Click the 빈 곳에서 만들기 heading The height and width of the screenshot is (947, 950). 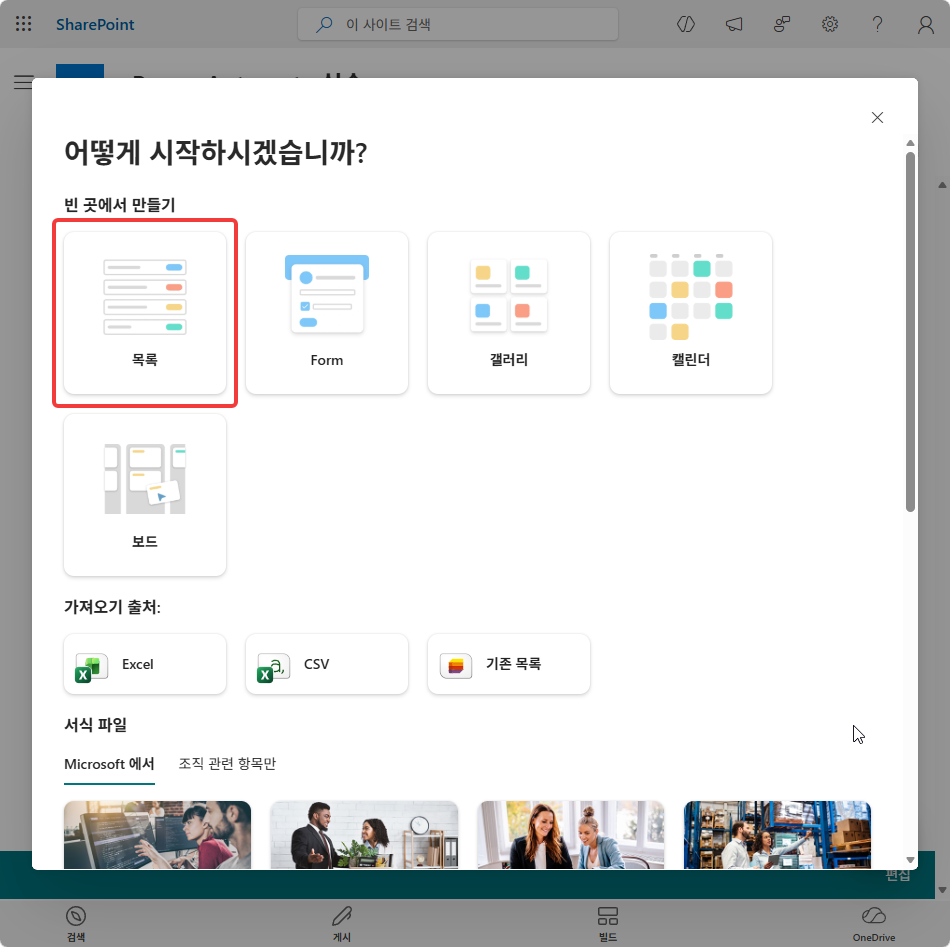click(x=120, y=205)
